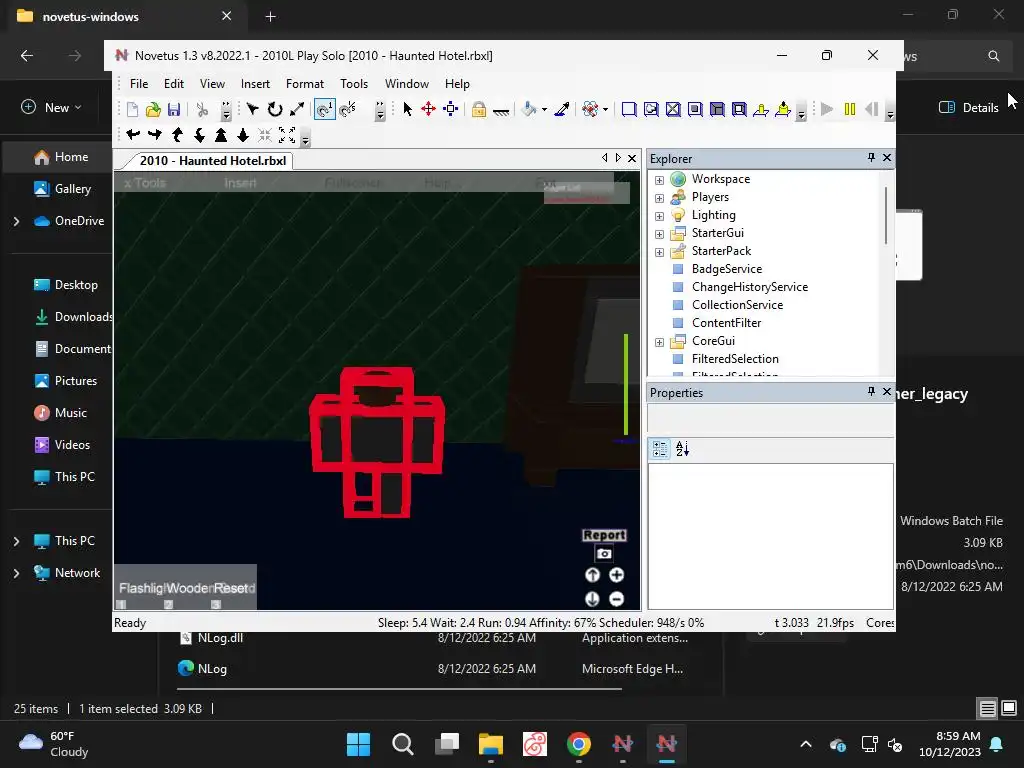Expand the Workspace node in Explorer
Screen dimensions: 1024x768
coord(660,180)
